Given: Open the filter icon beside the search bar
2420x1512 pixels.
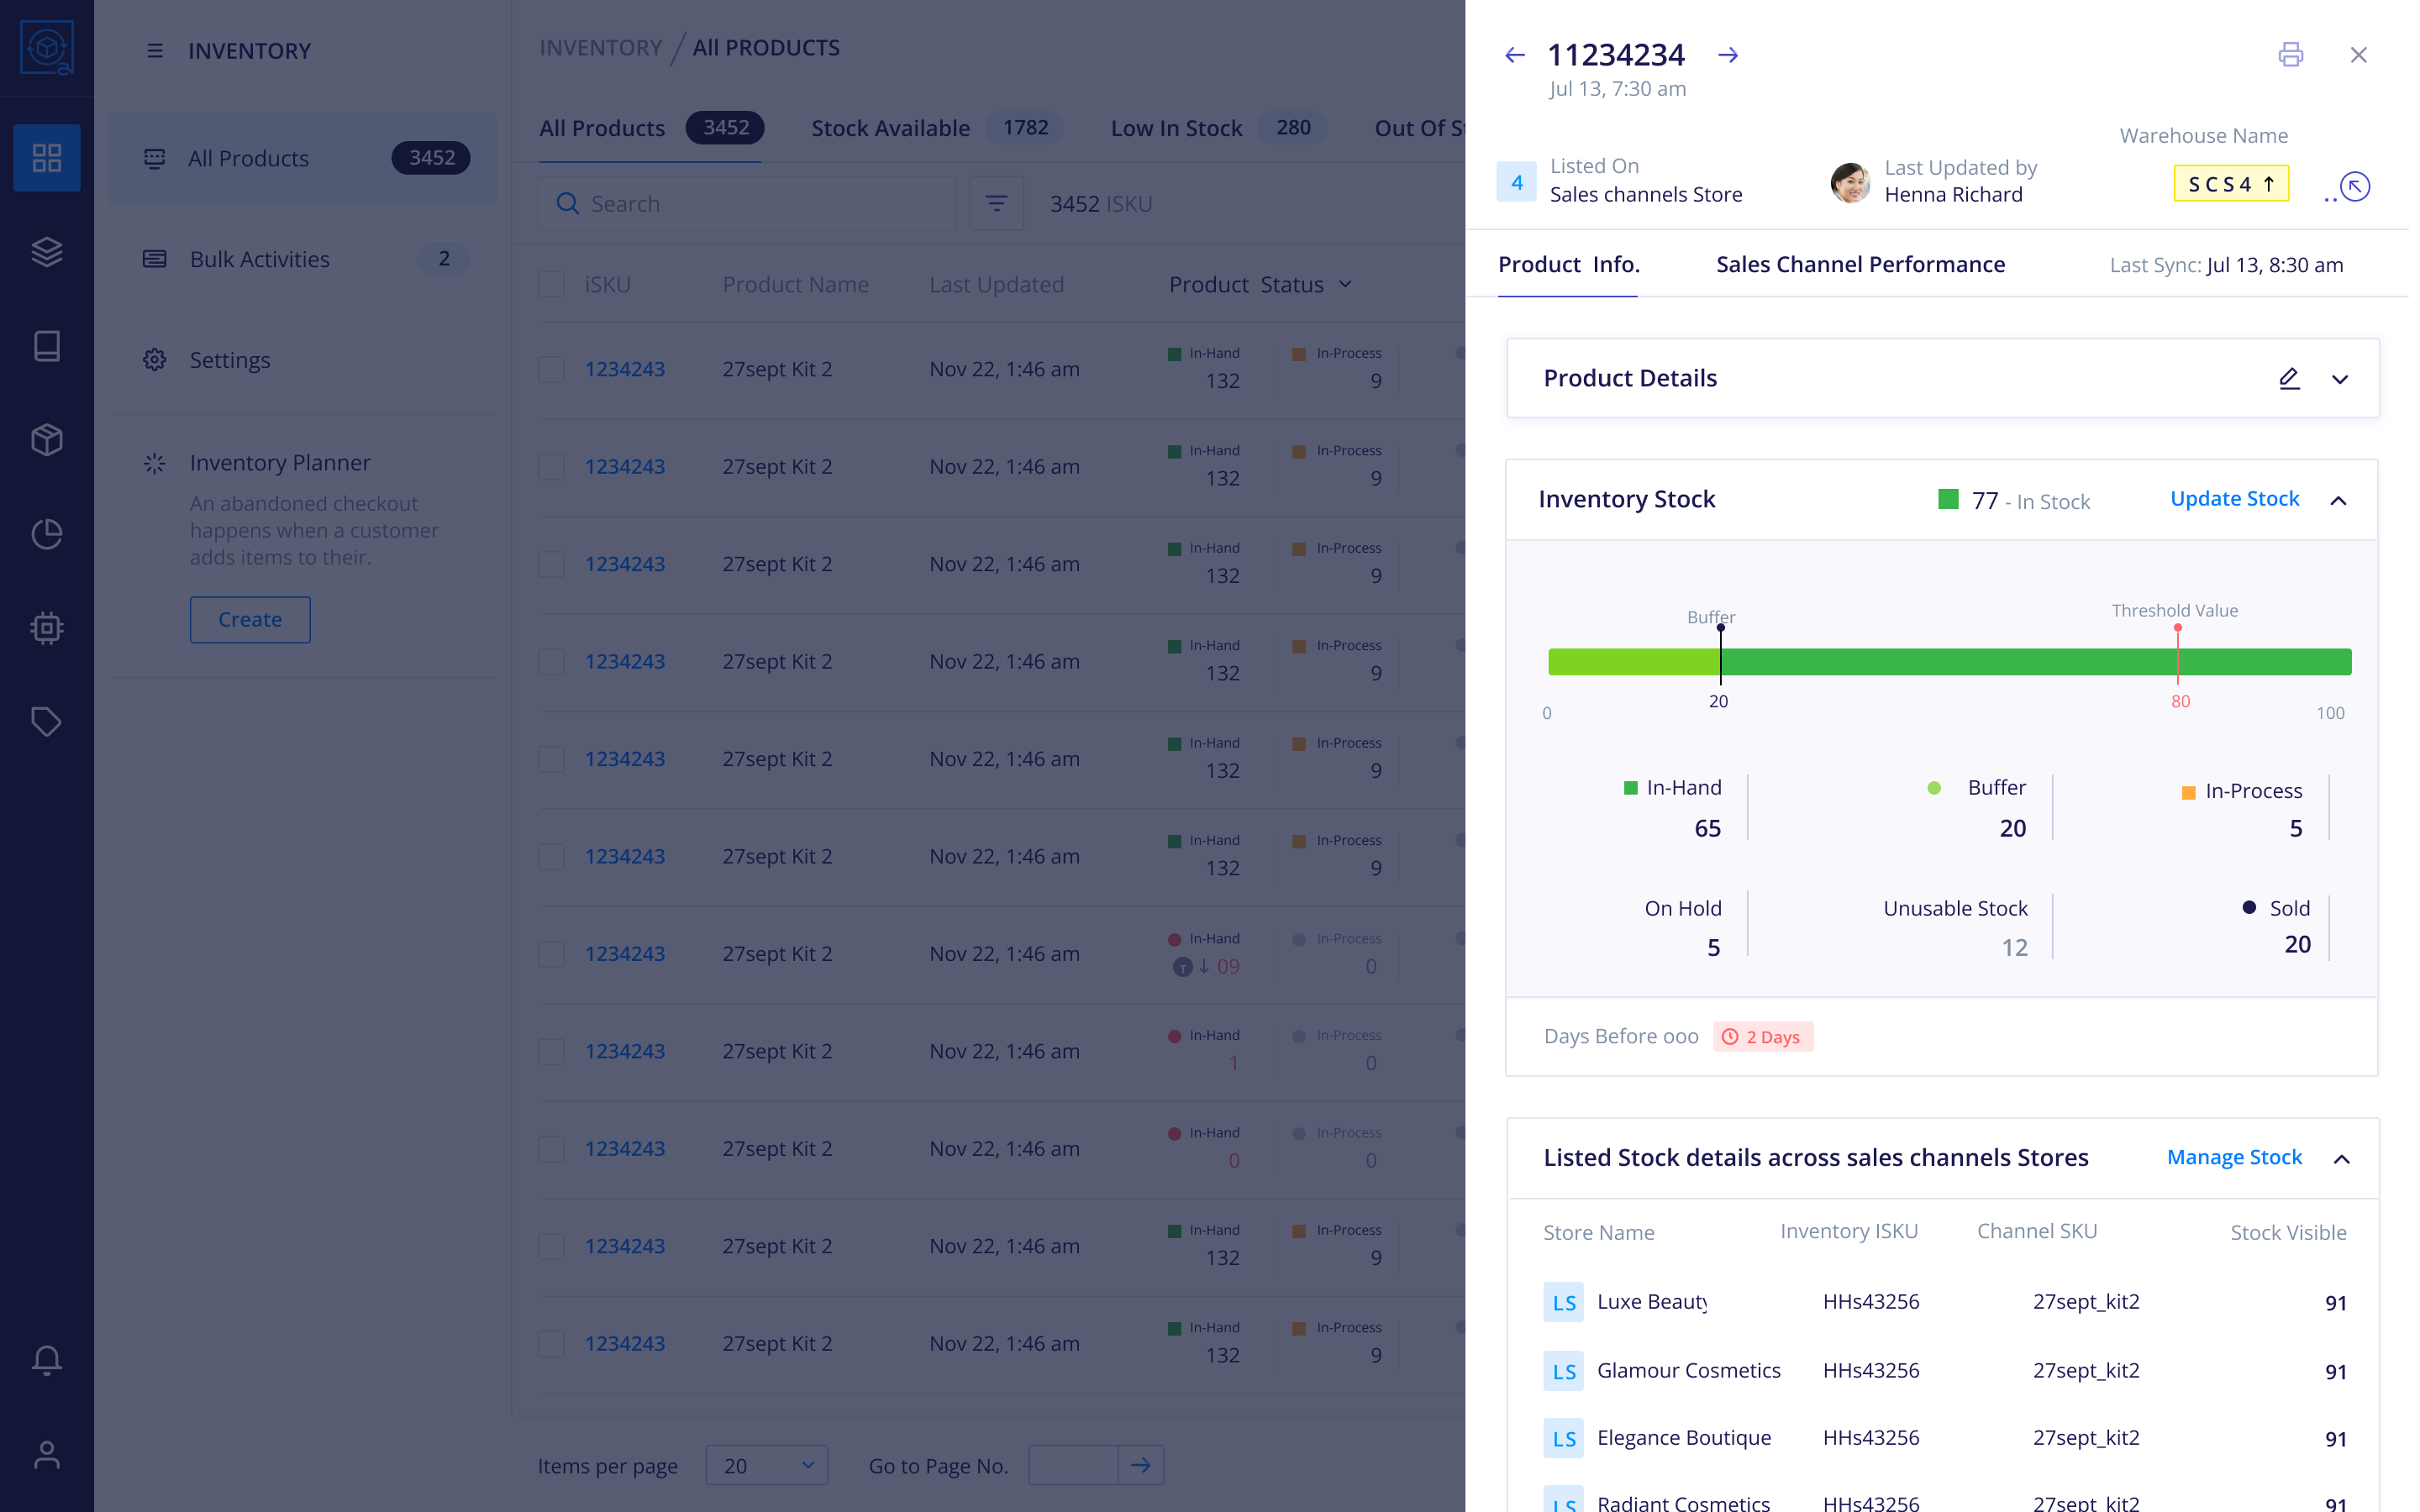Looking at the screenshot, I should coord(996,203).
